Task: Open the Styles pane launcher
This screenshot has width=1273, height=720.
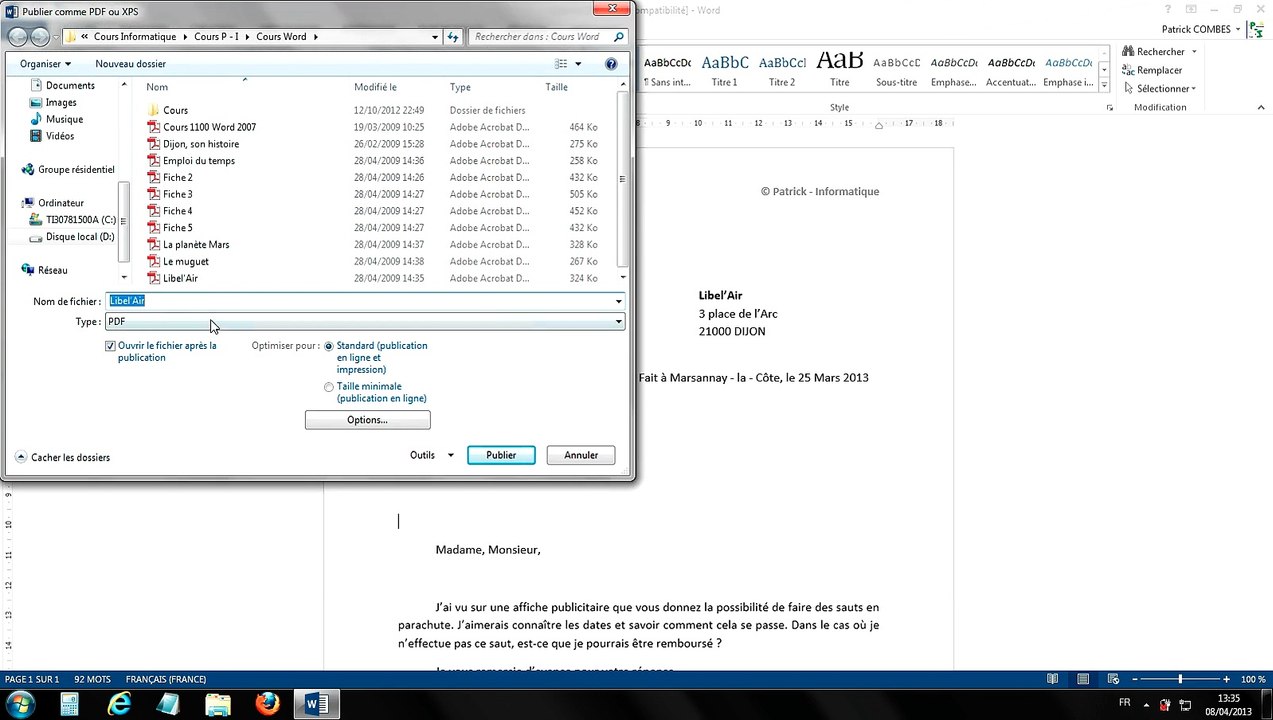Action: click(1109, 107)
